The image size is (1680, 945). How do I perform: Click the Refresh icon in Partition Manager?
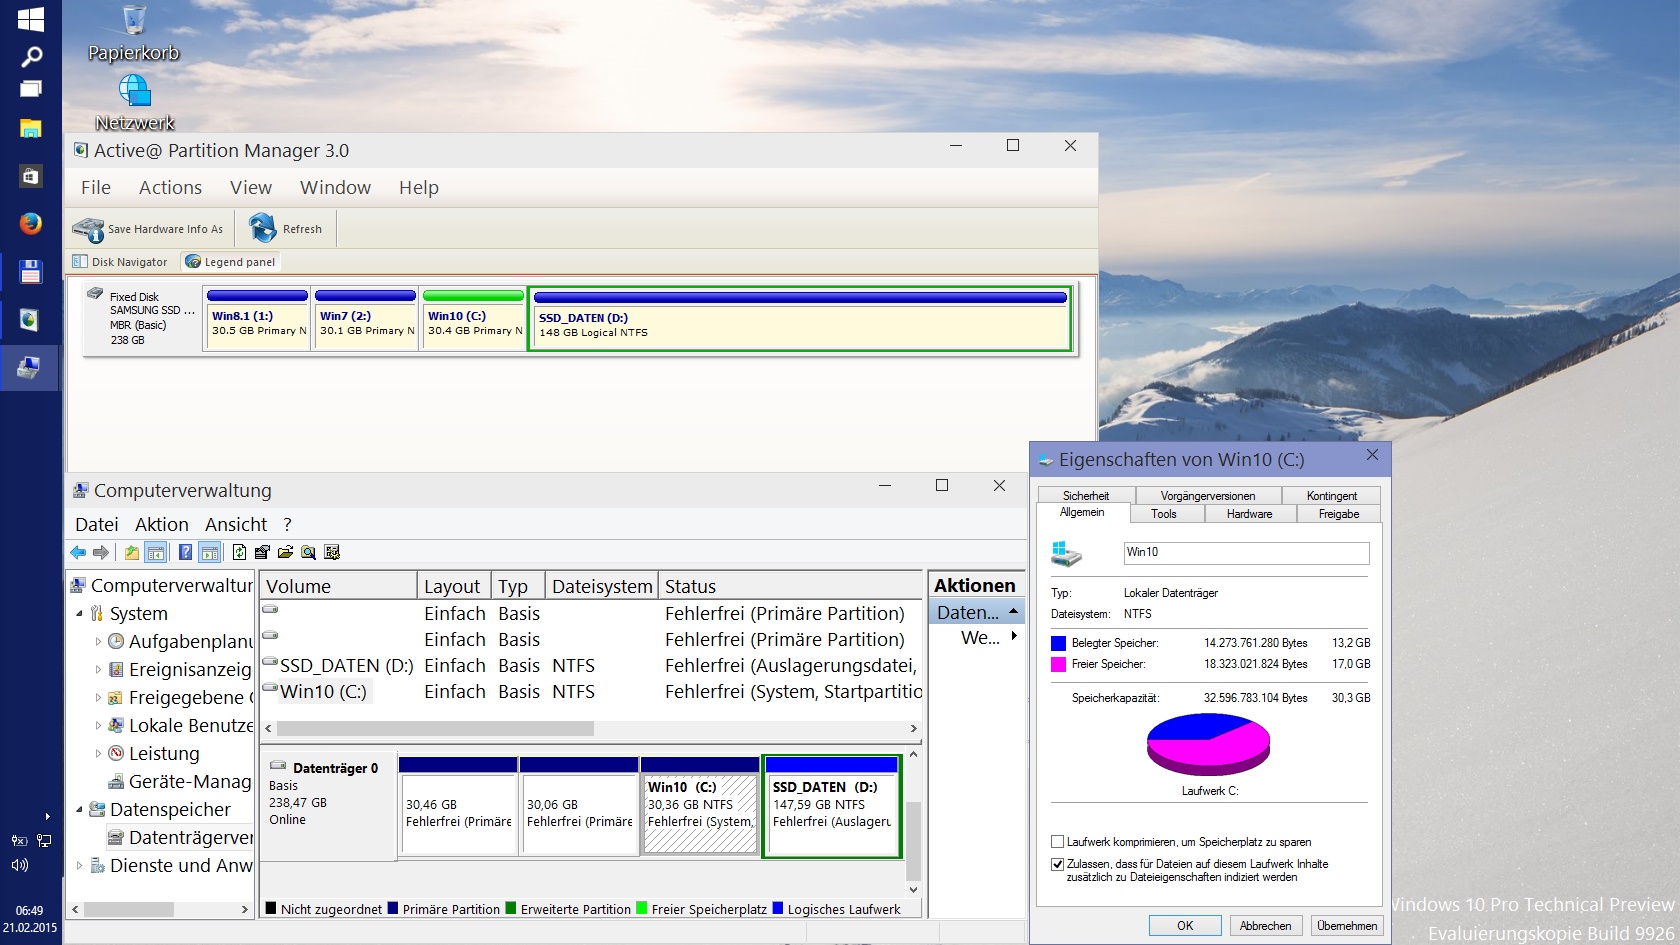[263, 228]
